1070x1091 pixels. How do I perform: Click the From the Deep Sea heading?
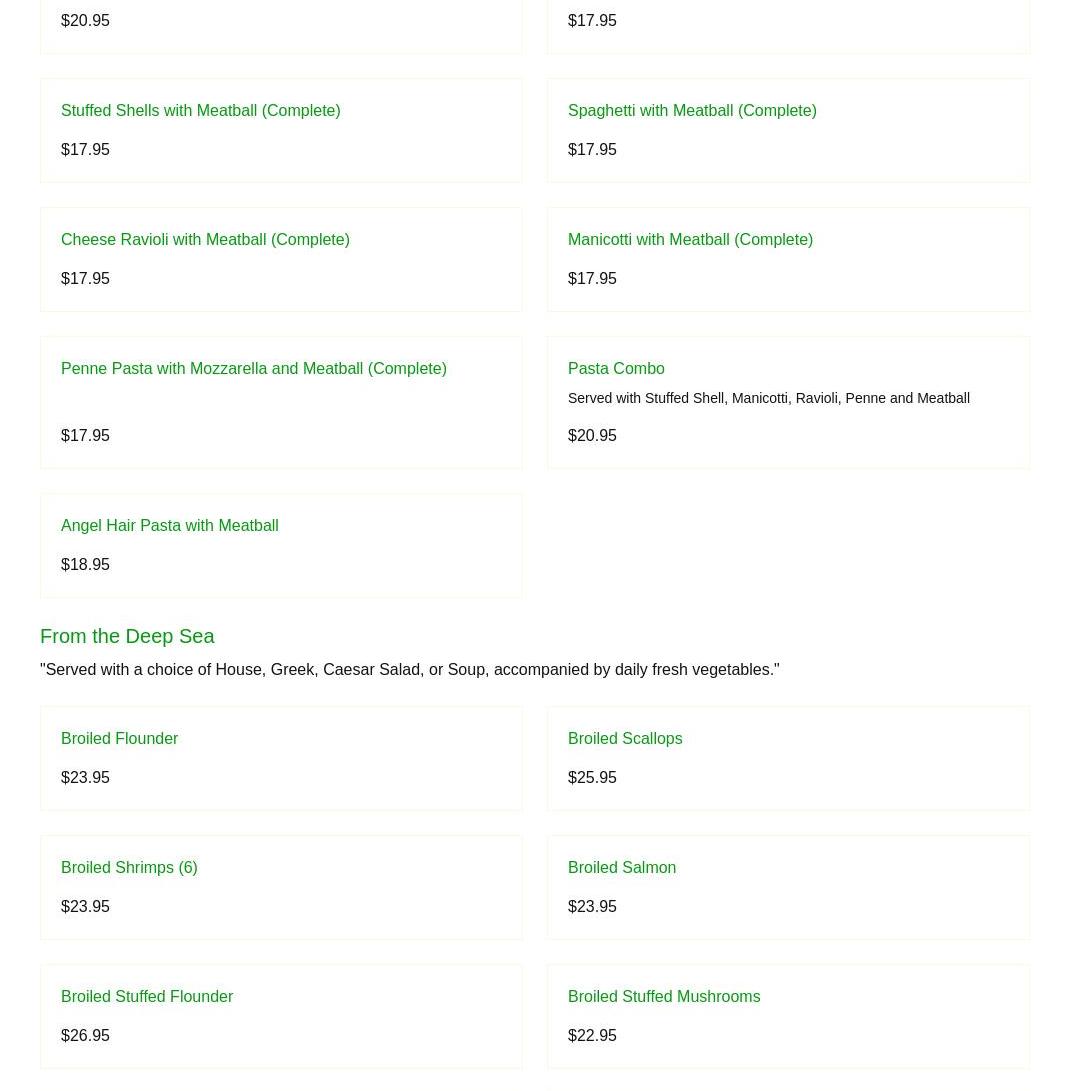pyautogui.click(x=127, y=636)
